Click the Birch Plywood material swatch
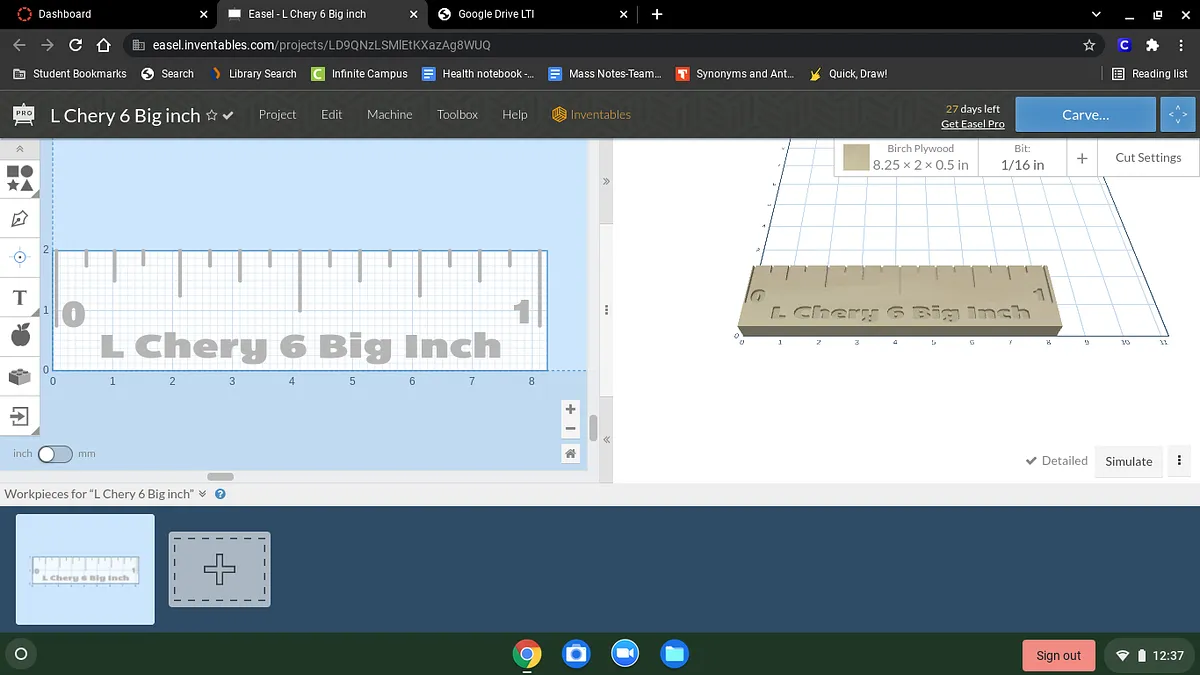This screenshot has width=1200, height=675. (856, 158)
